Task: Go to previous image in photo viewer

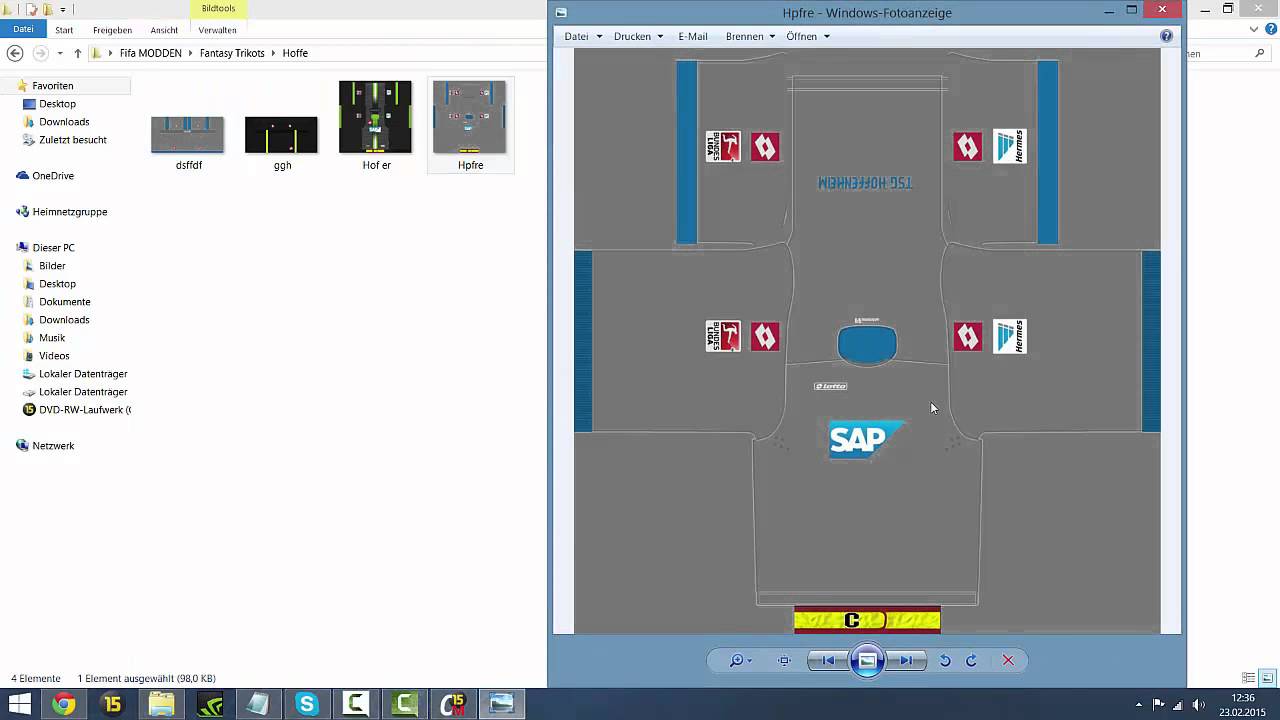Action: (x=828, y=660)
